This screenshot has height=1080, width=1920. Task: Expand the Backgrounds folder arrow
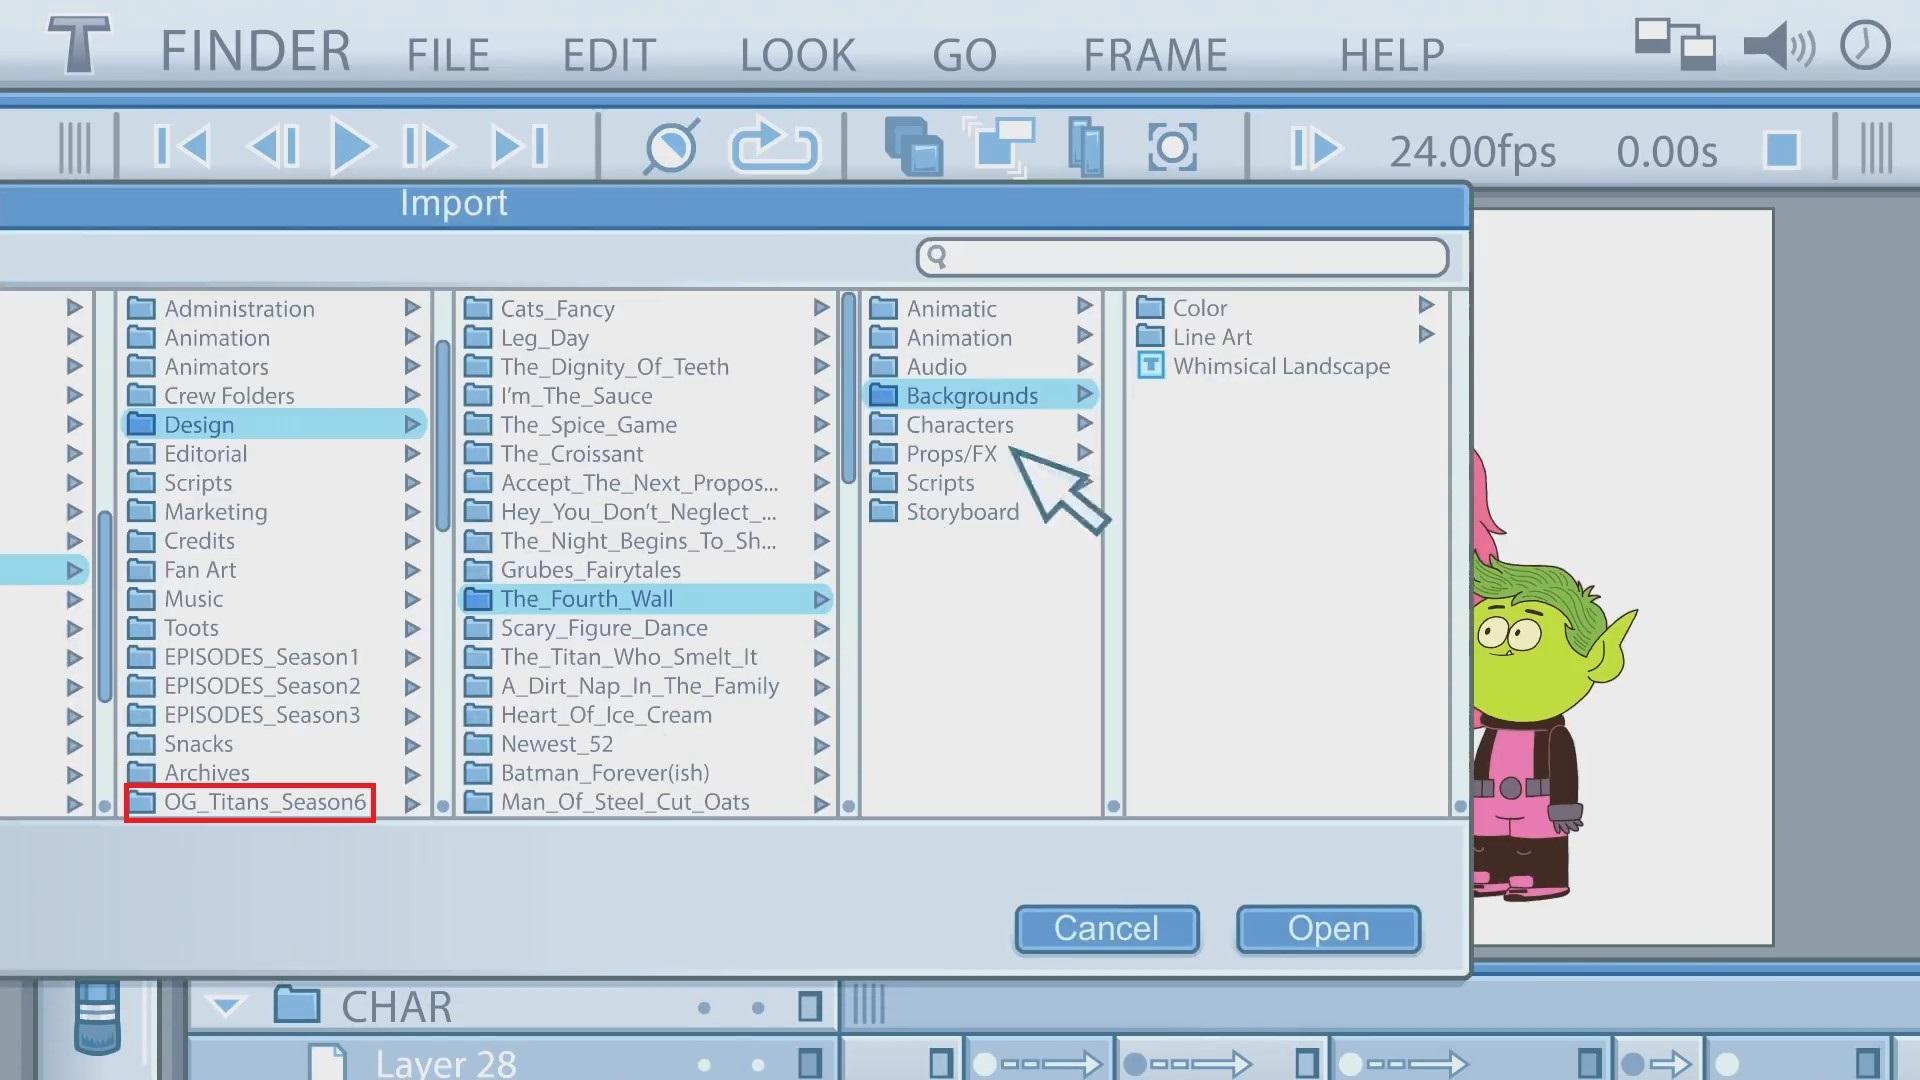pos(1084,394)
